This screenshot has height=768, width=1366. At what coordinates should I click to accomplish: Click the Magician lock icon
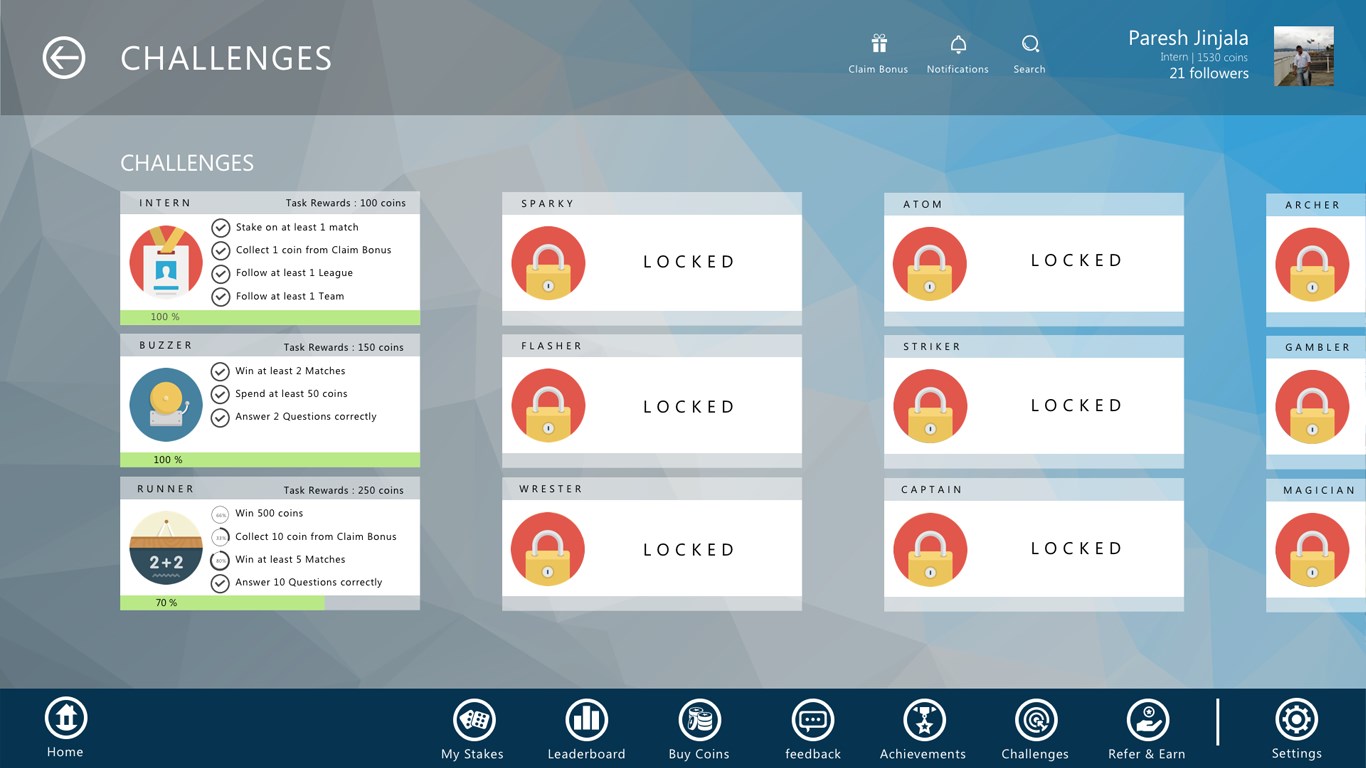pyautogui.click(x=1312, y=550)
